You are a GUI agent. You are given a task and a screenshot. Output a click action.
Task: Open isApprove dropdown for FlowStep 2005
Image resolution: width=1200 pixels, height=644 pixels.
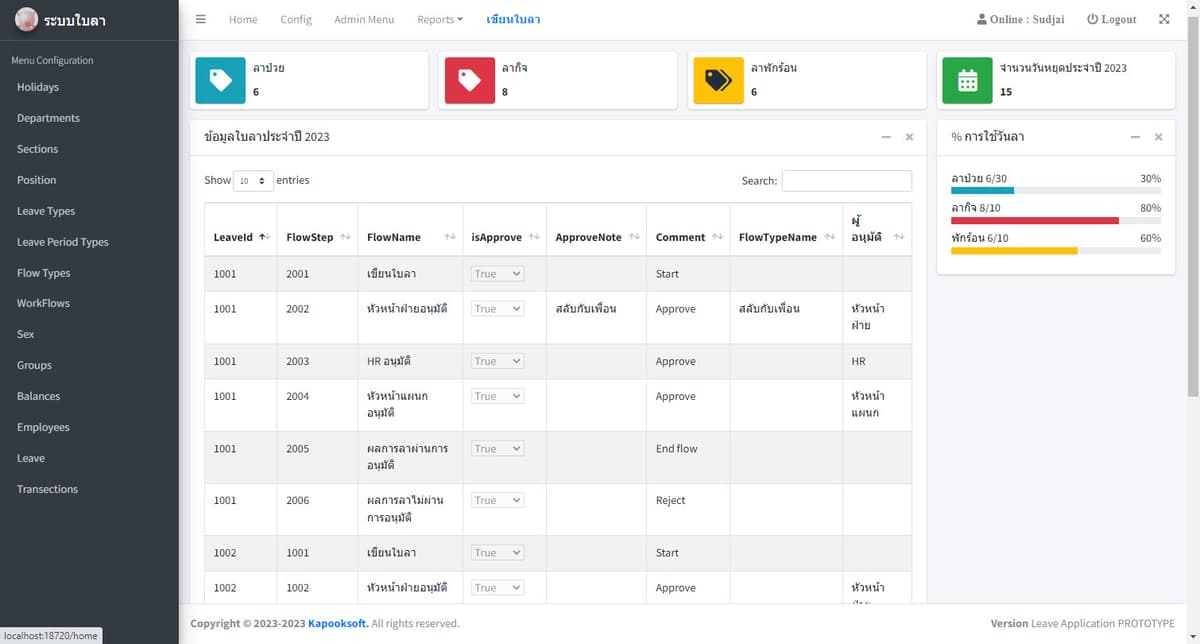click(x=498, y=449)
